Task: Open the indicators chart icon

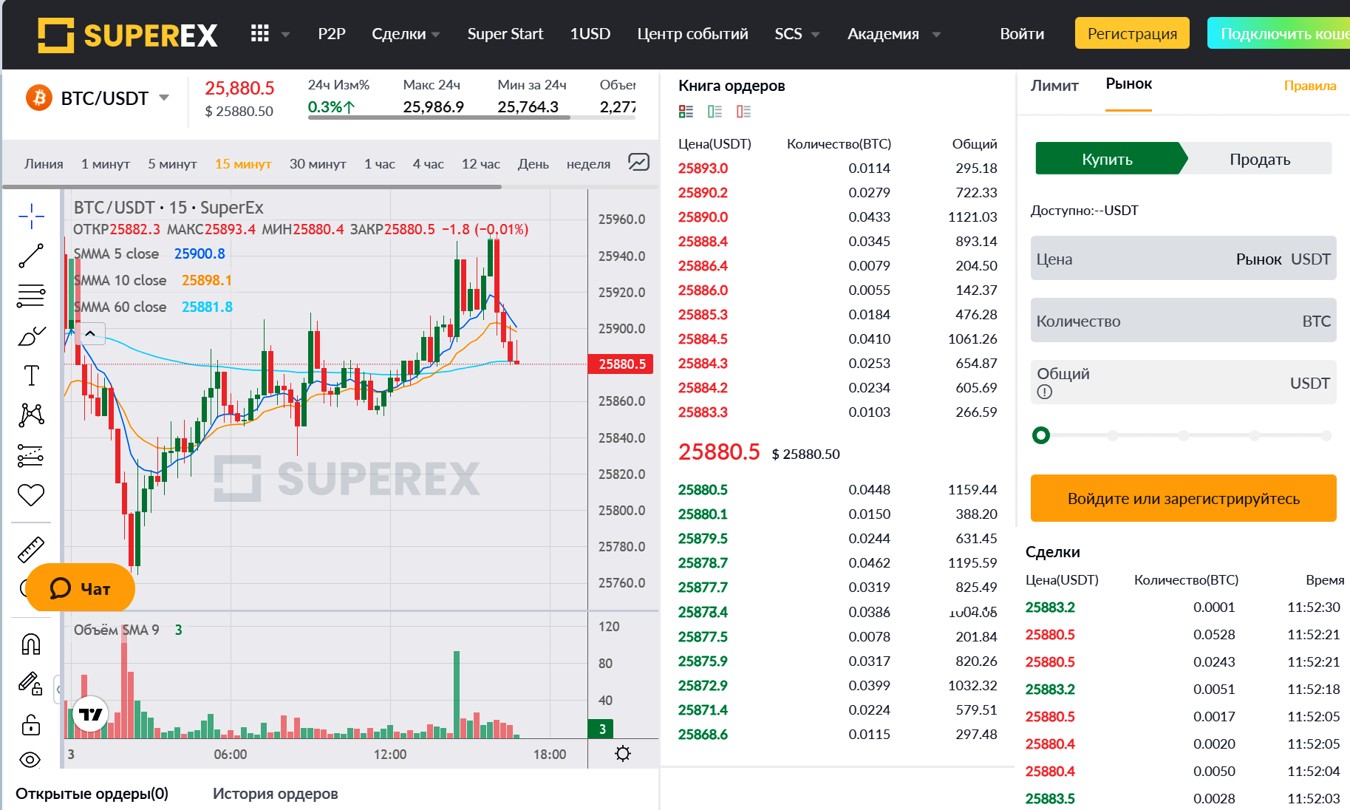Action: (x=638, y=162)
